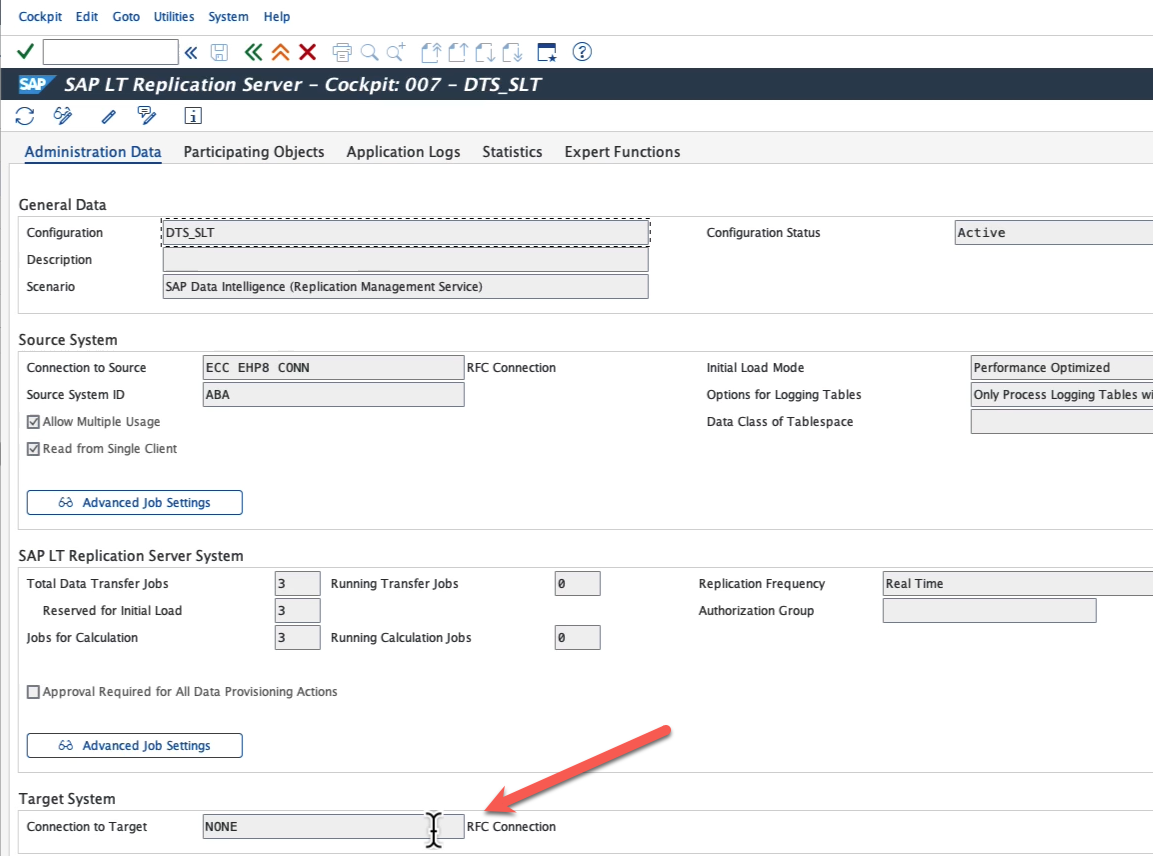Click the orange Exit up-arrow icon

tap(280, 52)
